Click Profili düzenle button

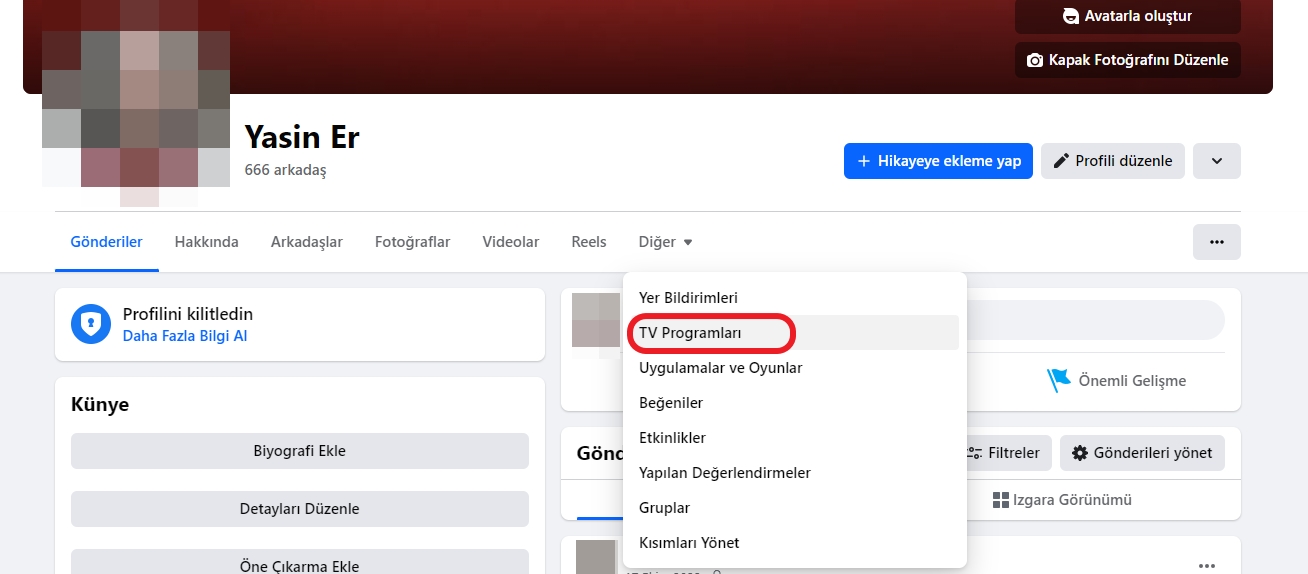(1113, 161)
